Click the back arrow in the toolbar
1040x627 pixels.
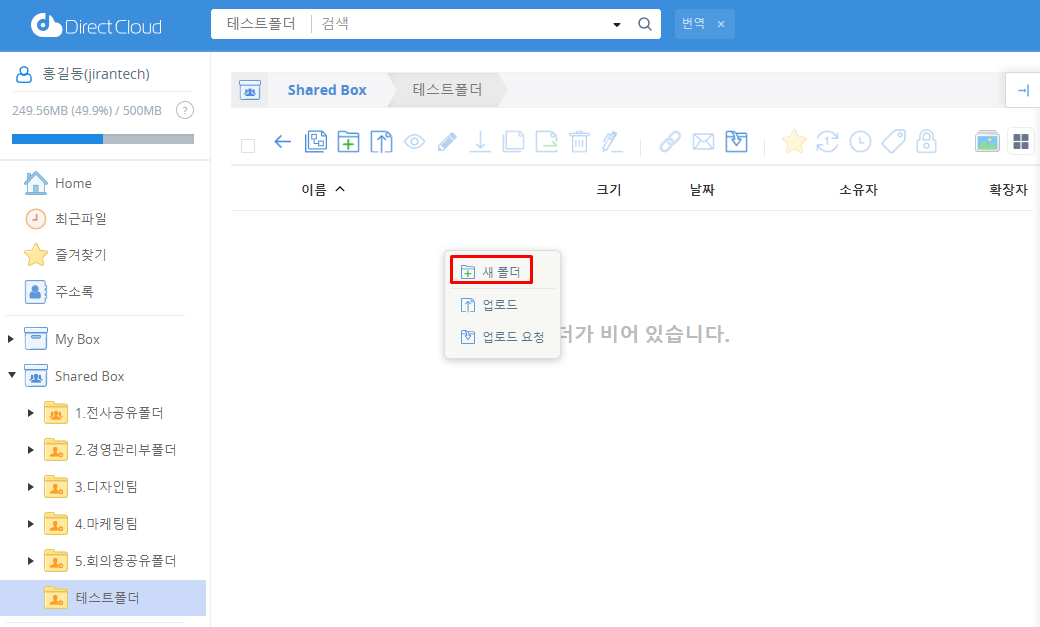click(x=282, y=142)
